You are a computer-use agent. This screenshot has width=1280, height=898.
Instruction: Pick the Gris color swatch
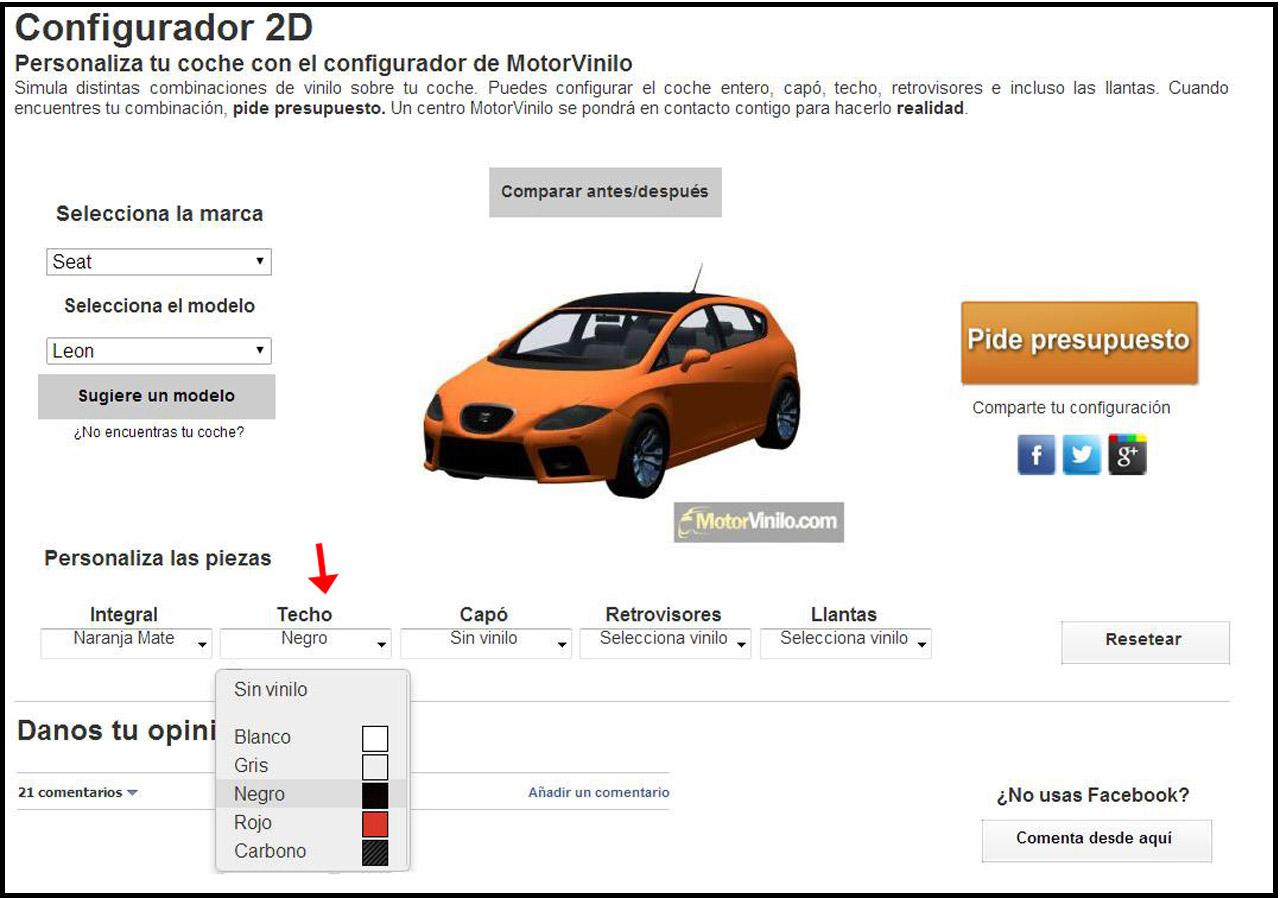coord(375,767)
